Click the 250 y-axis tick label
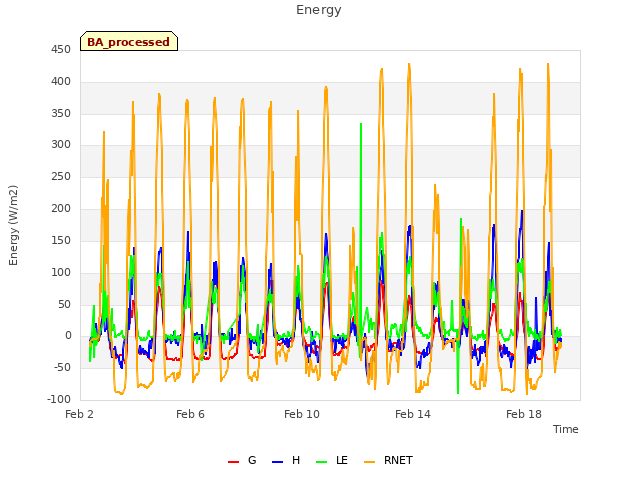Image resolution: width=640 pixels, height=480 pixels. (61, 177)
